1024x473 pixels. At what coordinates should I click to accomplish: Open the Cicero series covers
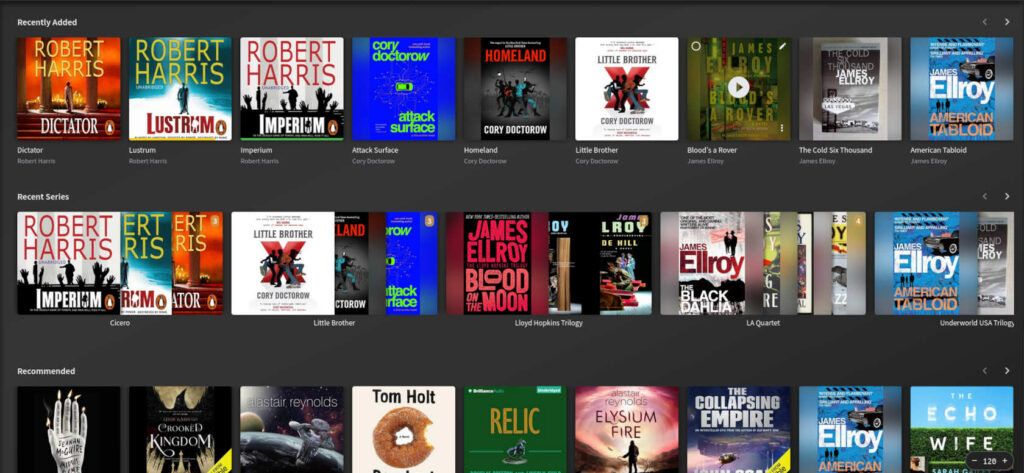(120, 263)
